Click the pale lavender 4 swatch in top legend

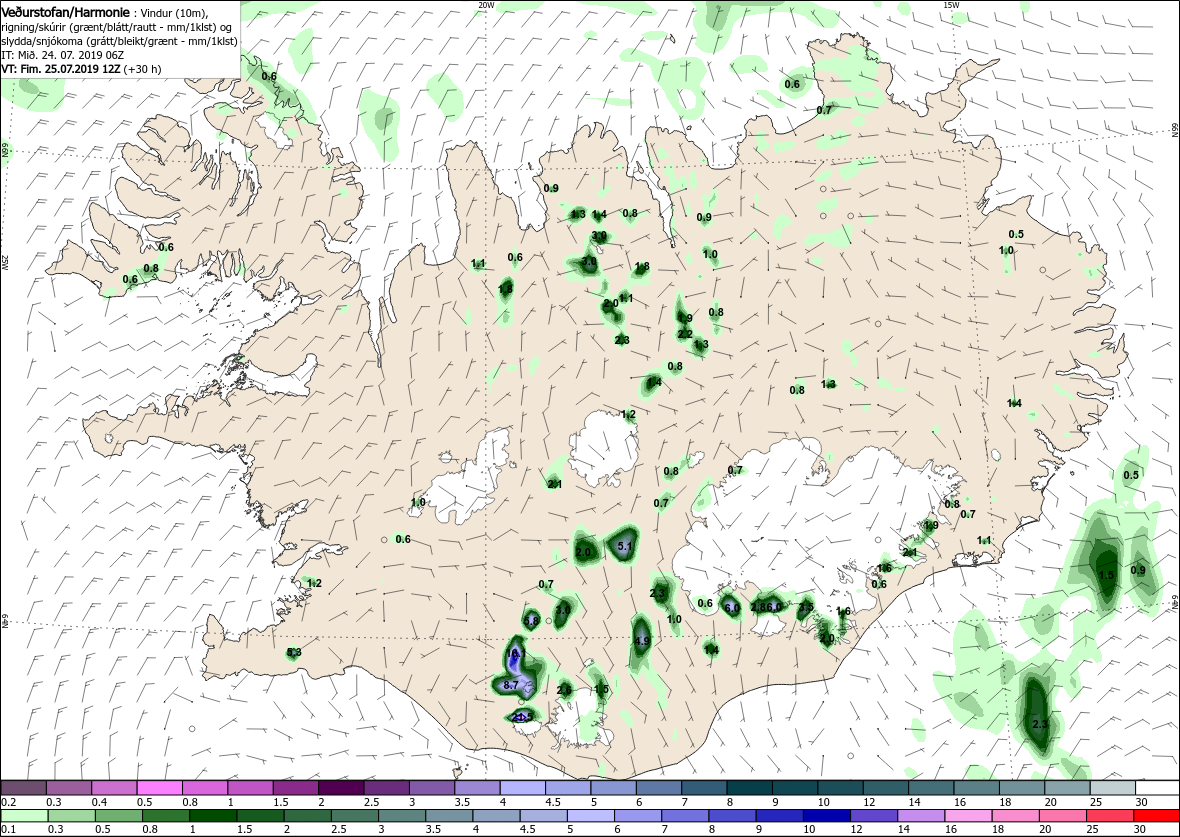coord(522,787)
